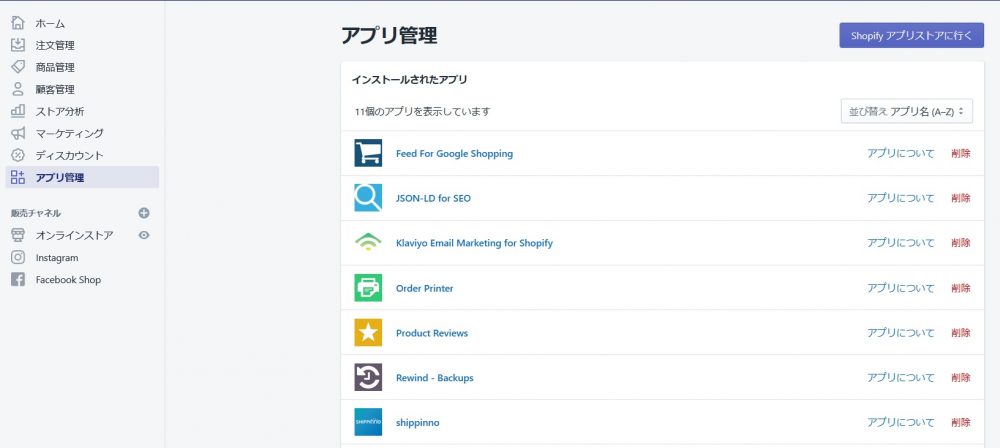Open Facebook Shop sales channel
The height and width of the screenshot is (448, 1000).
pyautogui.click(x=68, y=280)
